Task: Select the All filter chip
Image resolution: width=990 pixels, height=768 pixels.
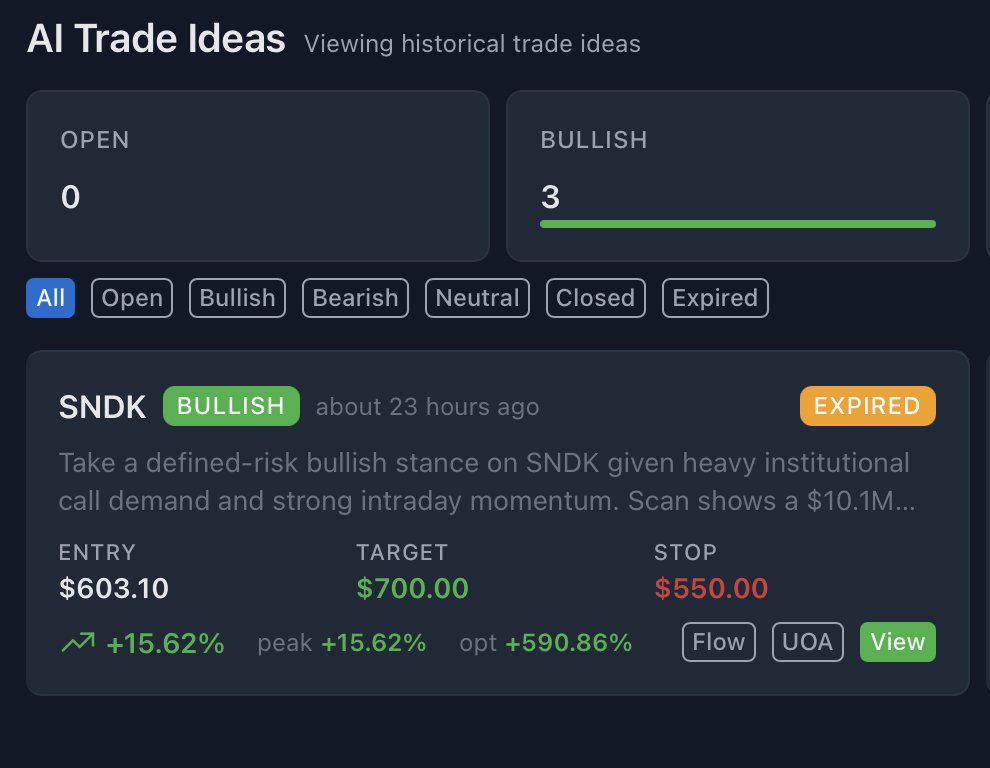Action: (51, 298)
